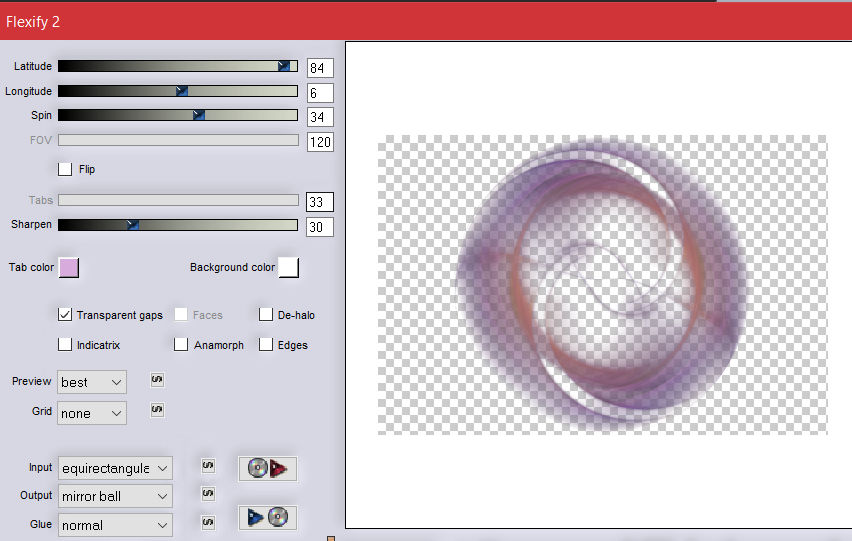The height and width of the screenshot is (541, 852).
Task: Click the Spin slider track
Action: coord(178,115)
